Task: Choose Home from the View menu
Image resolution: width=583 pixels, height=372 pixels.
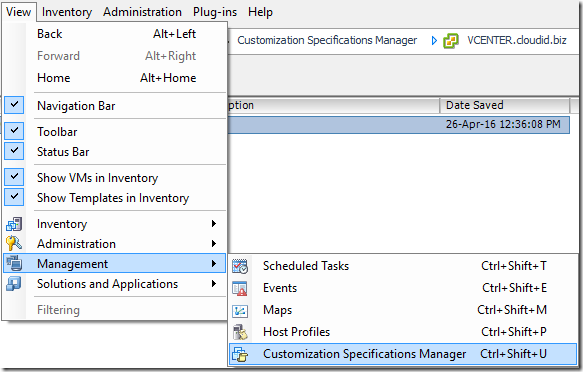Action: [x=115, y=78]
